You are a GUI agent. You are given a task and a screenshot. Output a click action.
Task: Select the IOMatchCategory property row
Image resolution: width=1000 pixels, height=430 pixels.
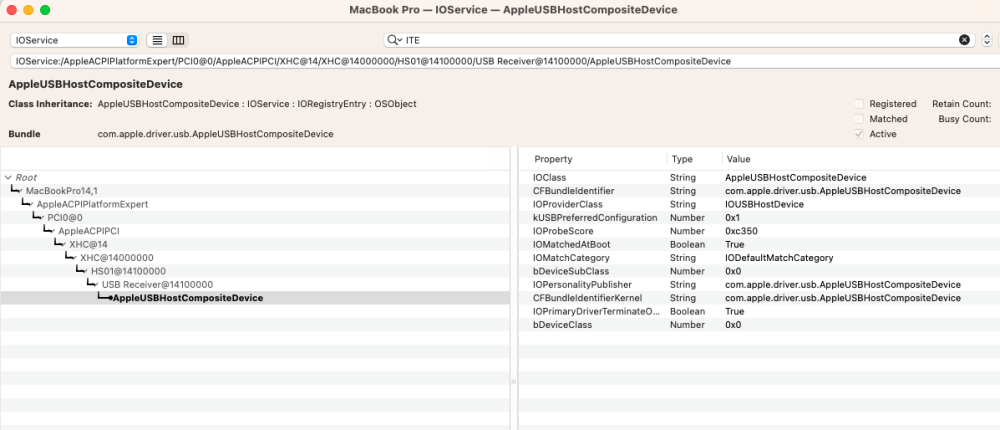[759, 258]
